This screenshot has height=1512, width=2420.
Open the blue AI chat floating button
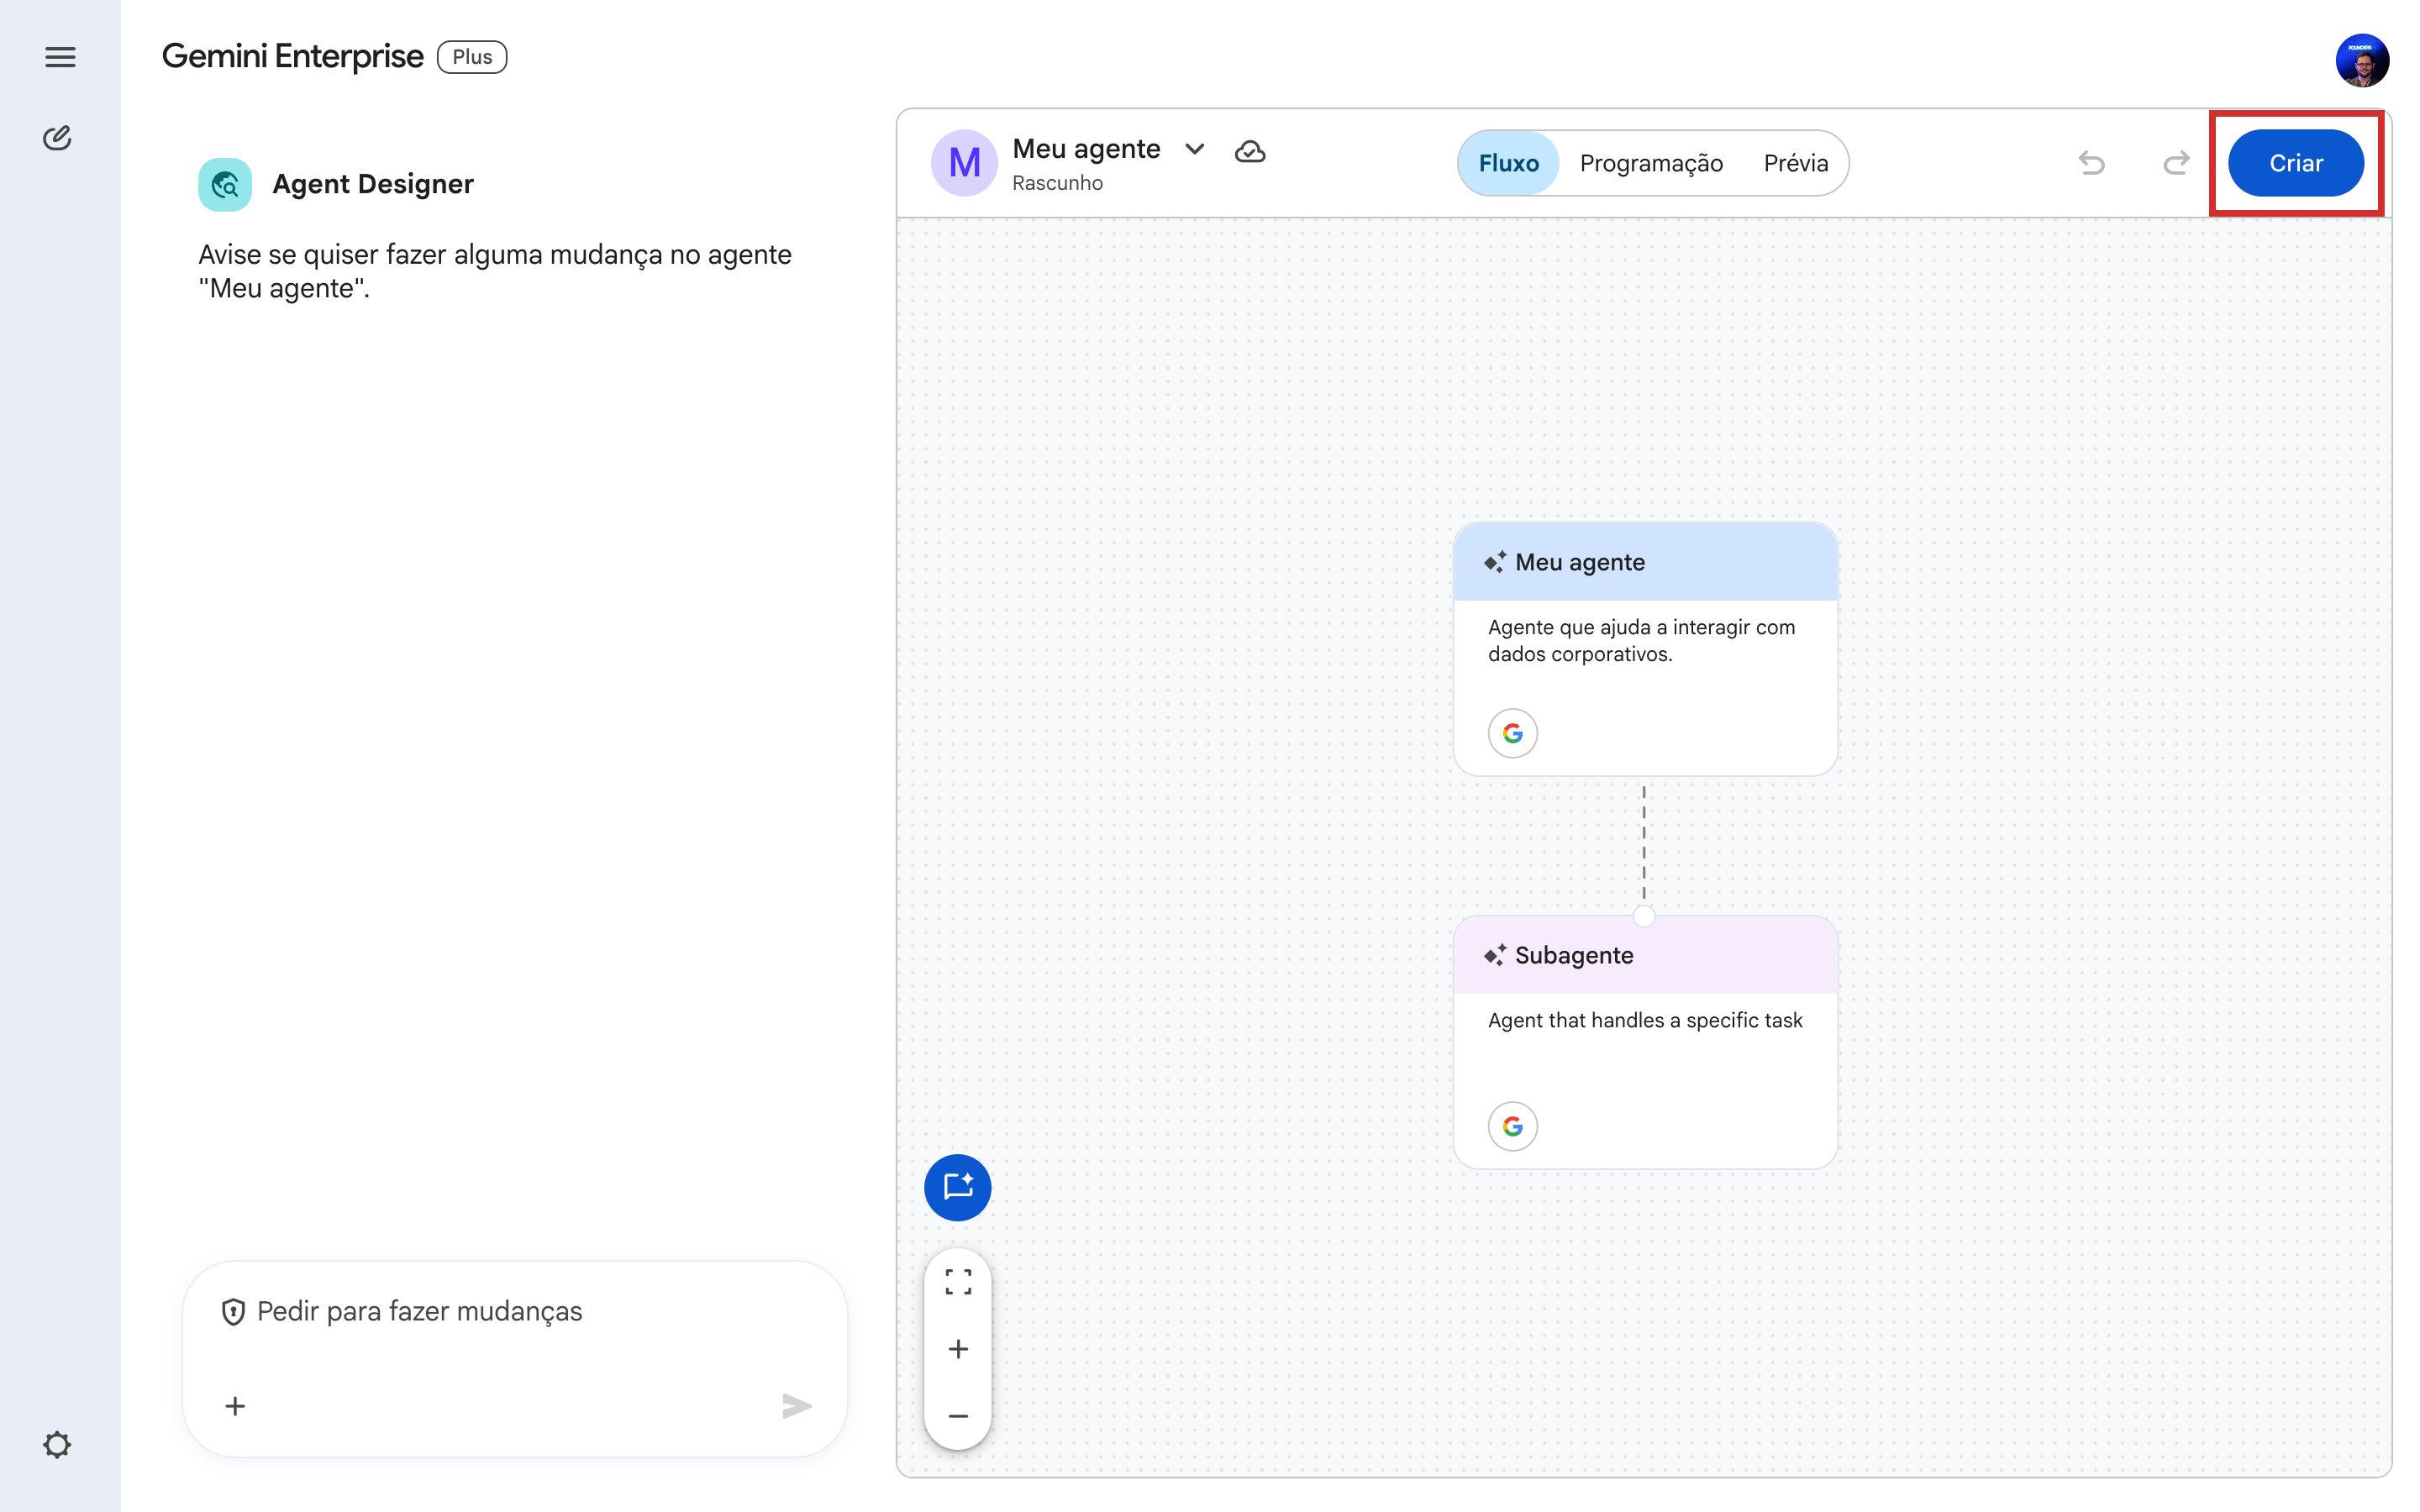pos(957,1188)
